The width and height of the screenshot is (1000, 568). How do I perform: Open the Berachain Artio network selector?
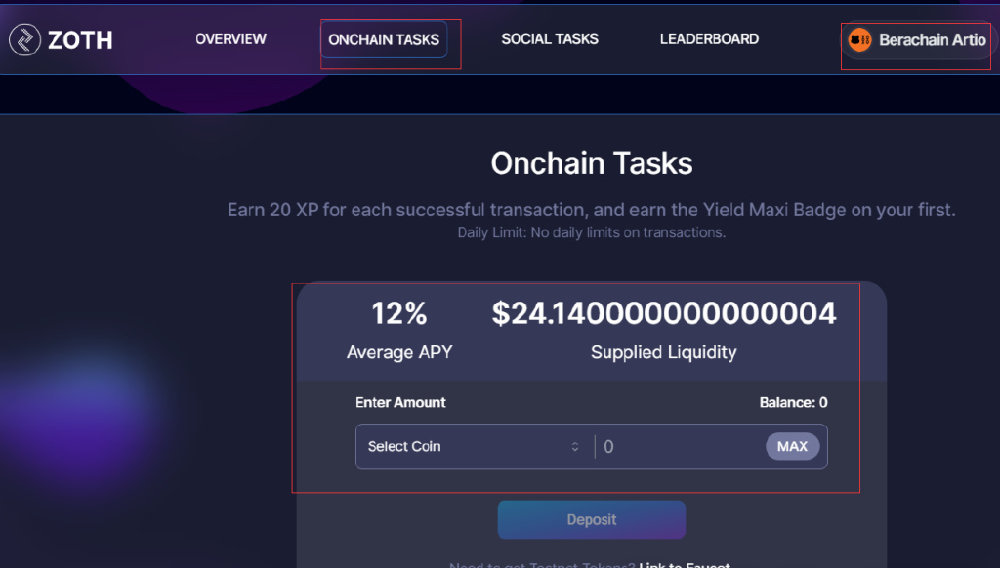pos(916,40)
